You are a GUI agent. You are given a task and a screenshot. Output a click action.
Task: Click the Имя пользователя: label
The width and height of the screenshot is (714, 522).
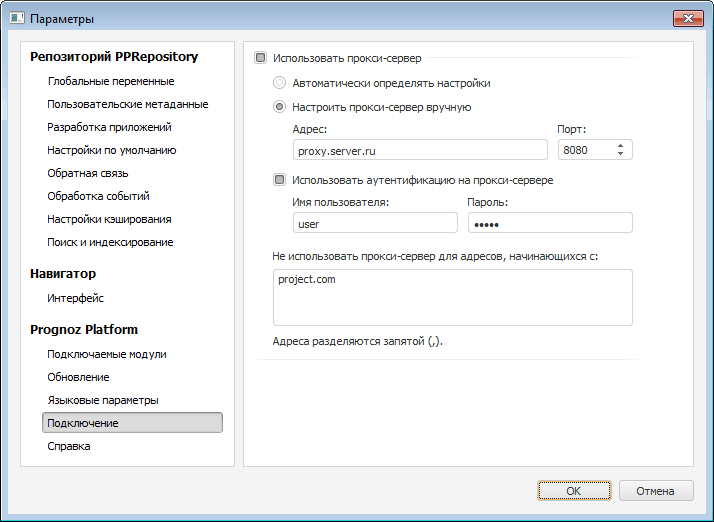341,202
